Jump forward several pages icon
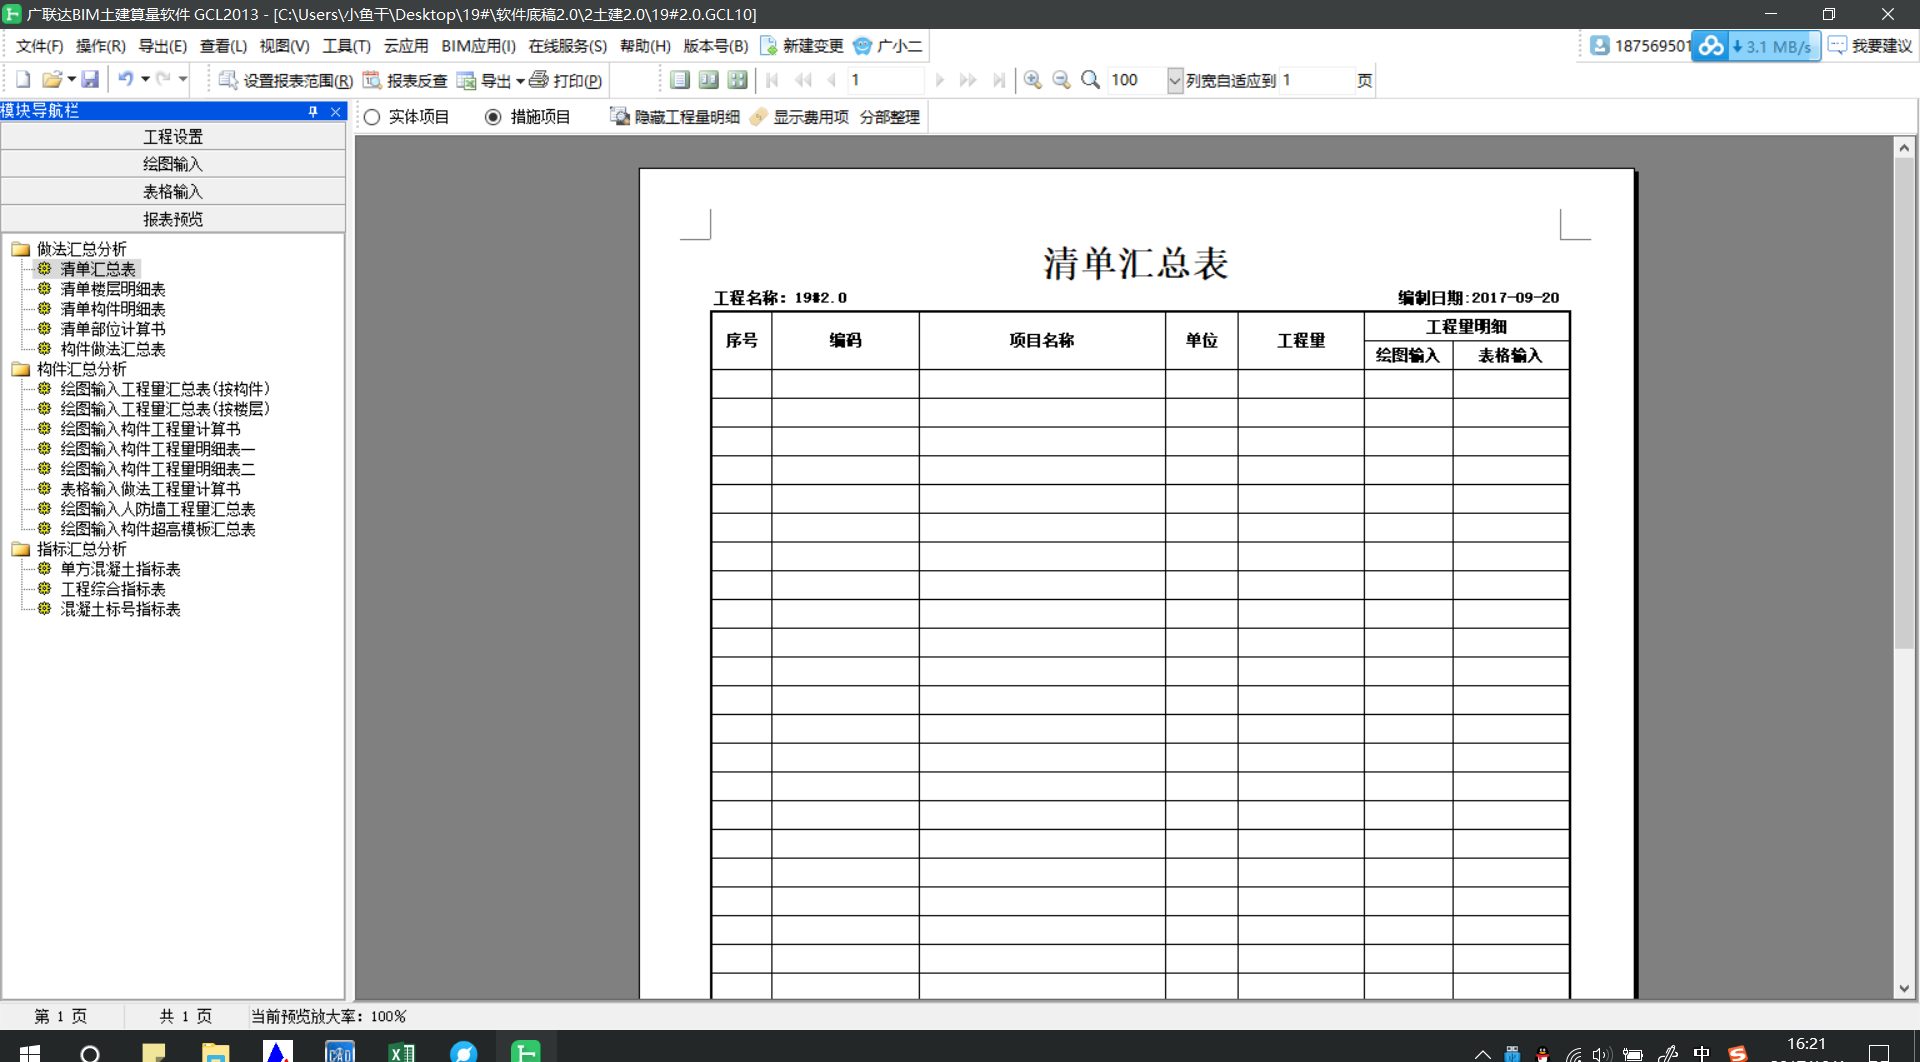Screen dimensions: 1920x1062 (x=967, y=80)
